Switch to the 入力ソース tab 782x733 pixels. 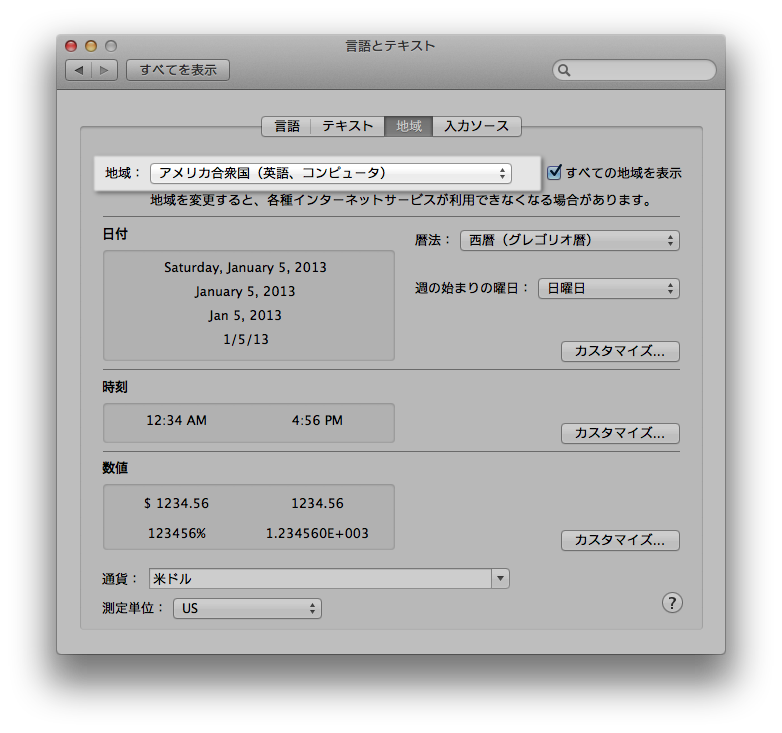pyautogui.click(x=477, y=126)
